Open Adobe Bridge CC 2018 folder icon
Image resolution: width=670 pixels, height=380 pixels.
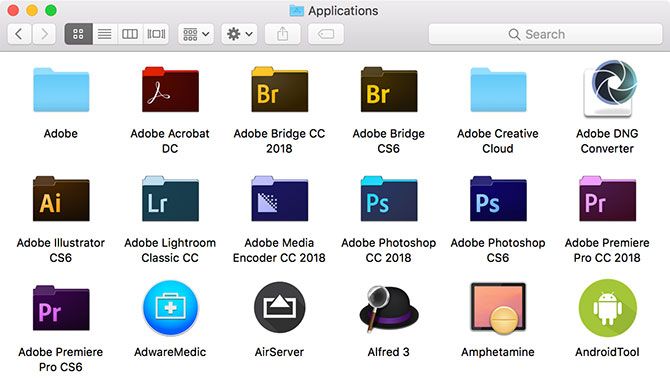(279, 89)
